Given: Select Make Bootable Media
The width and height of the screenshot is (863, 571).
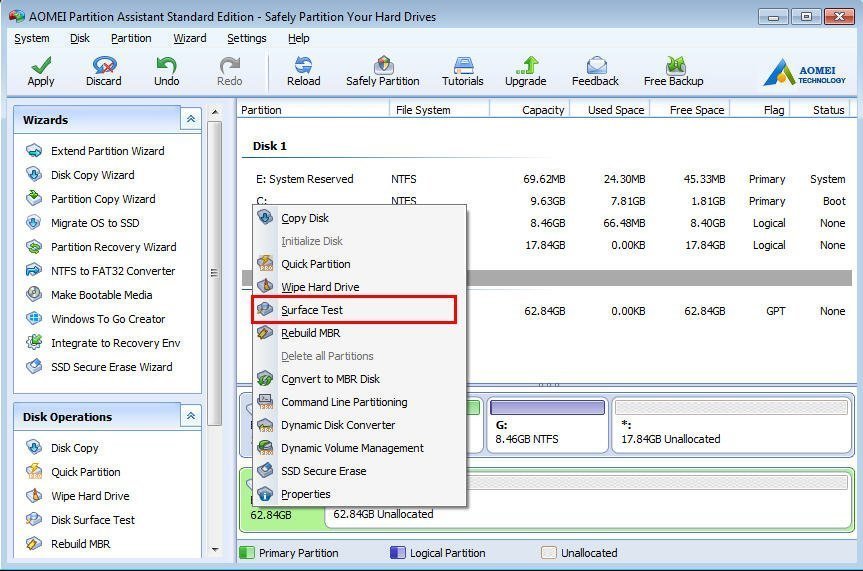Looking at the screenshot, I should 101,295.
